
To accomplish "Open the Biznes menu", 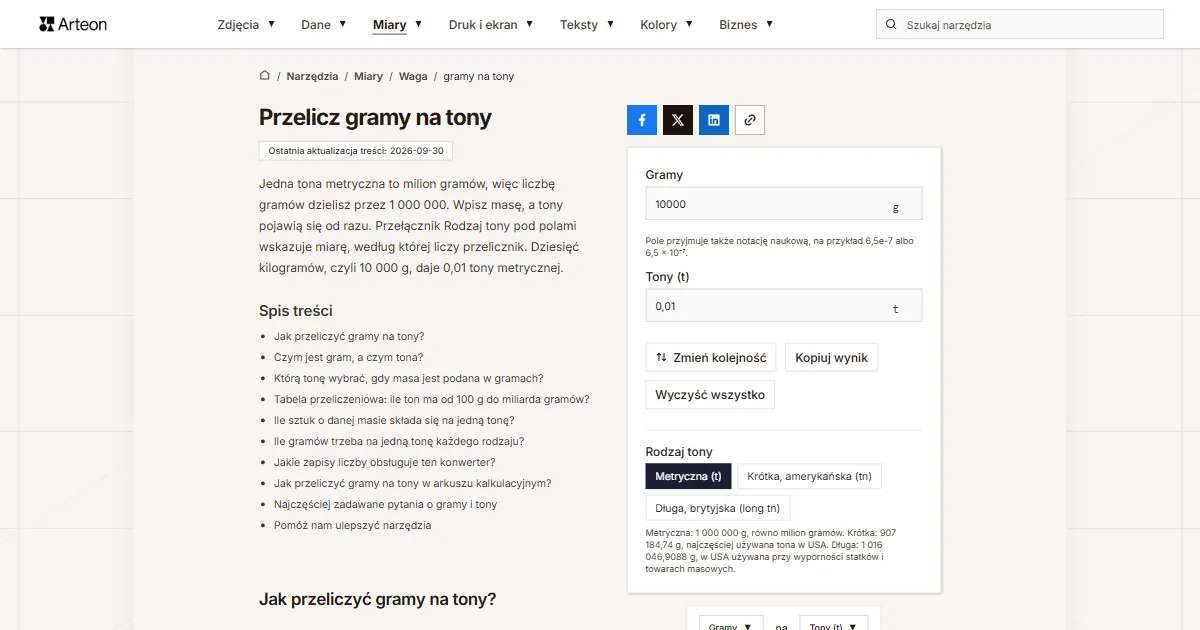I will (746, 25).
